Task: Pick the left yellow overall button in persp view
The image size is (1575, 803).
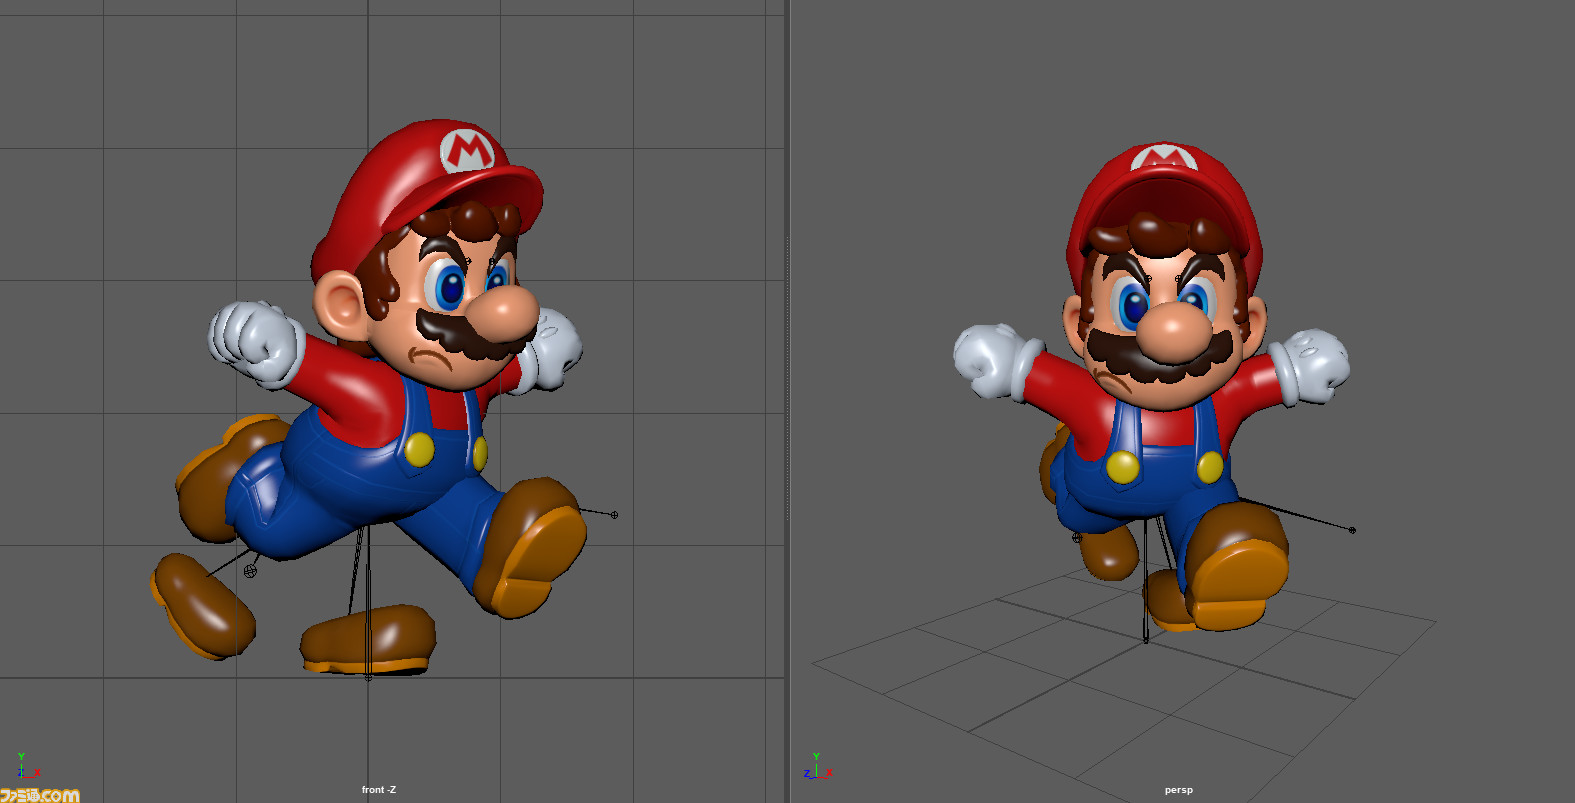Action: tap(1123, 466)
